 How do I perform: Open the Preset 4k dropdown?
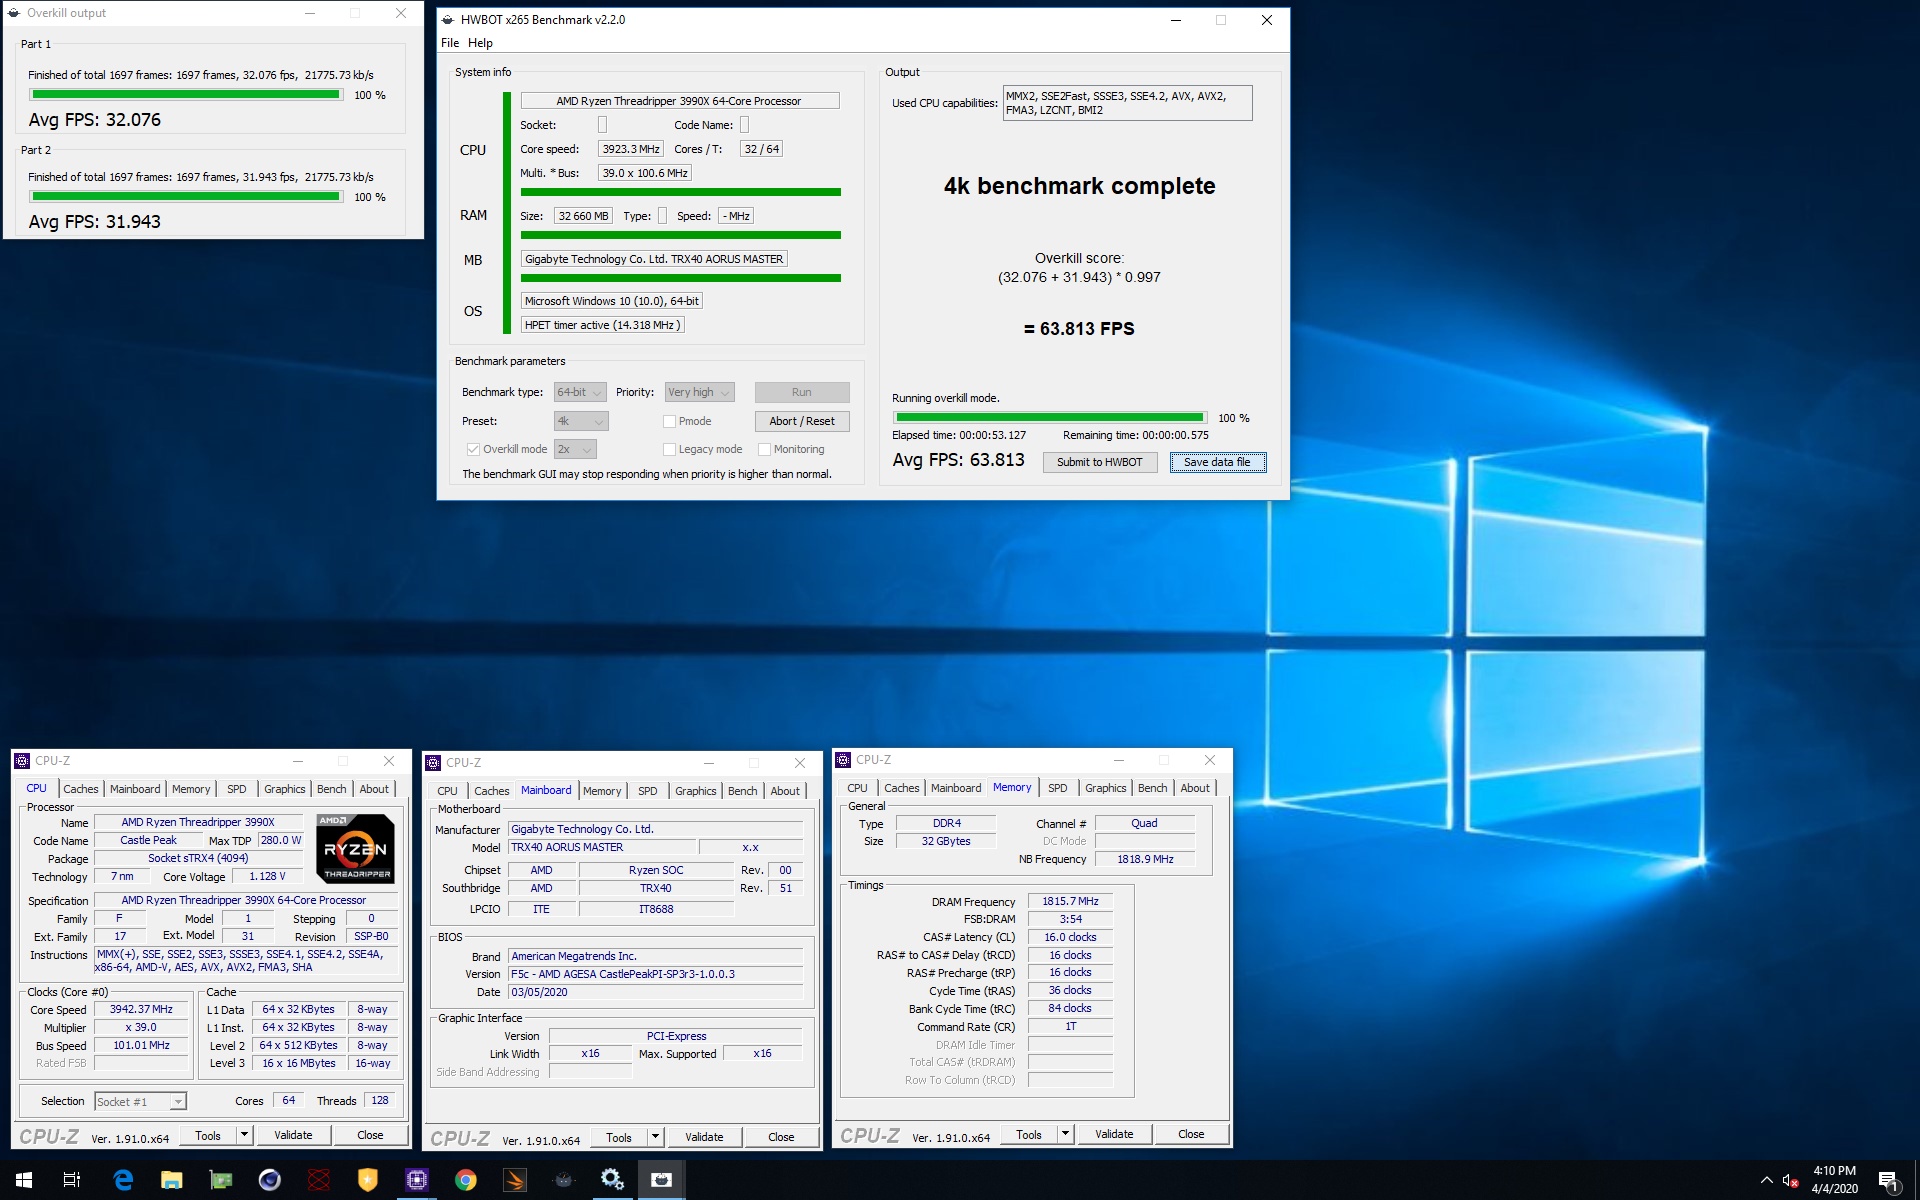(x=580, y=422)
